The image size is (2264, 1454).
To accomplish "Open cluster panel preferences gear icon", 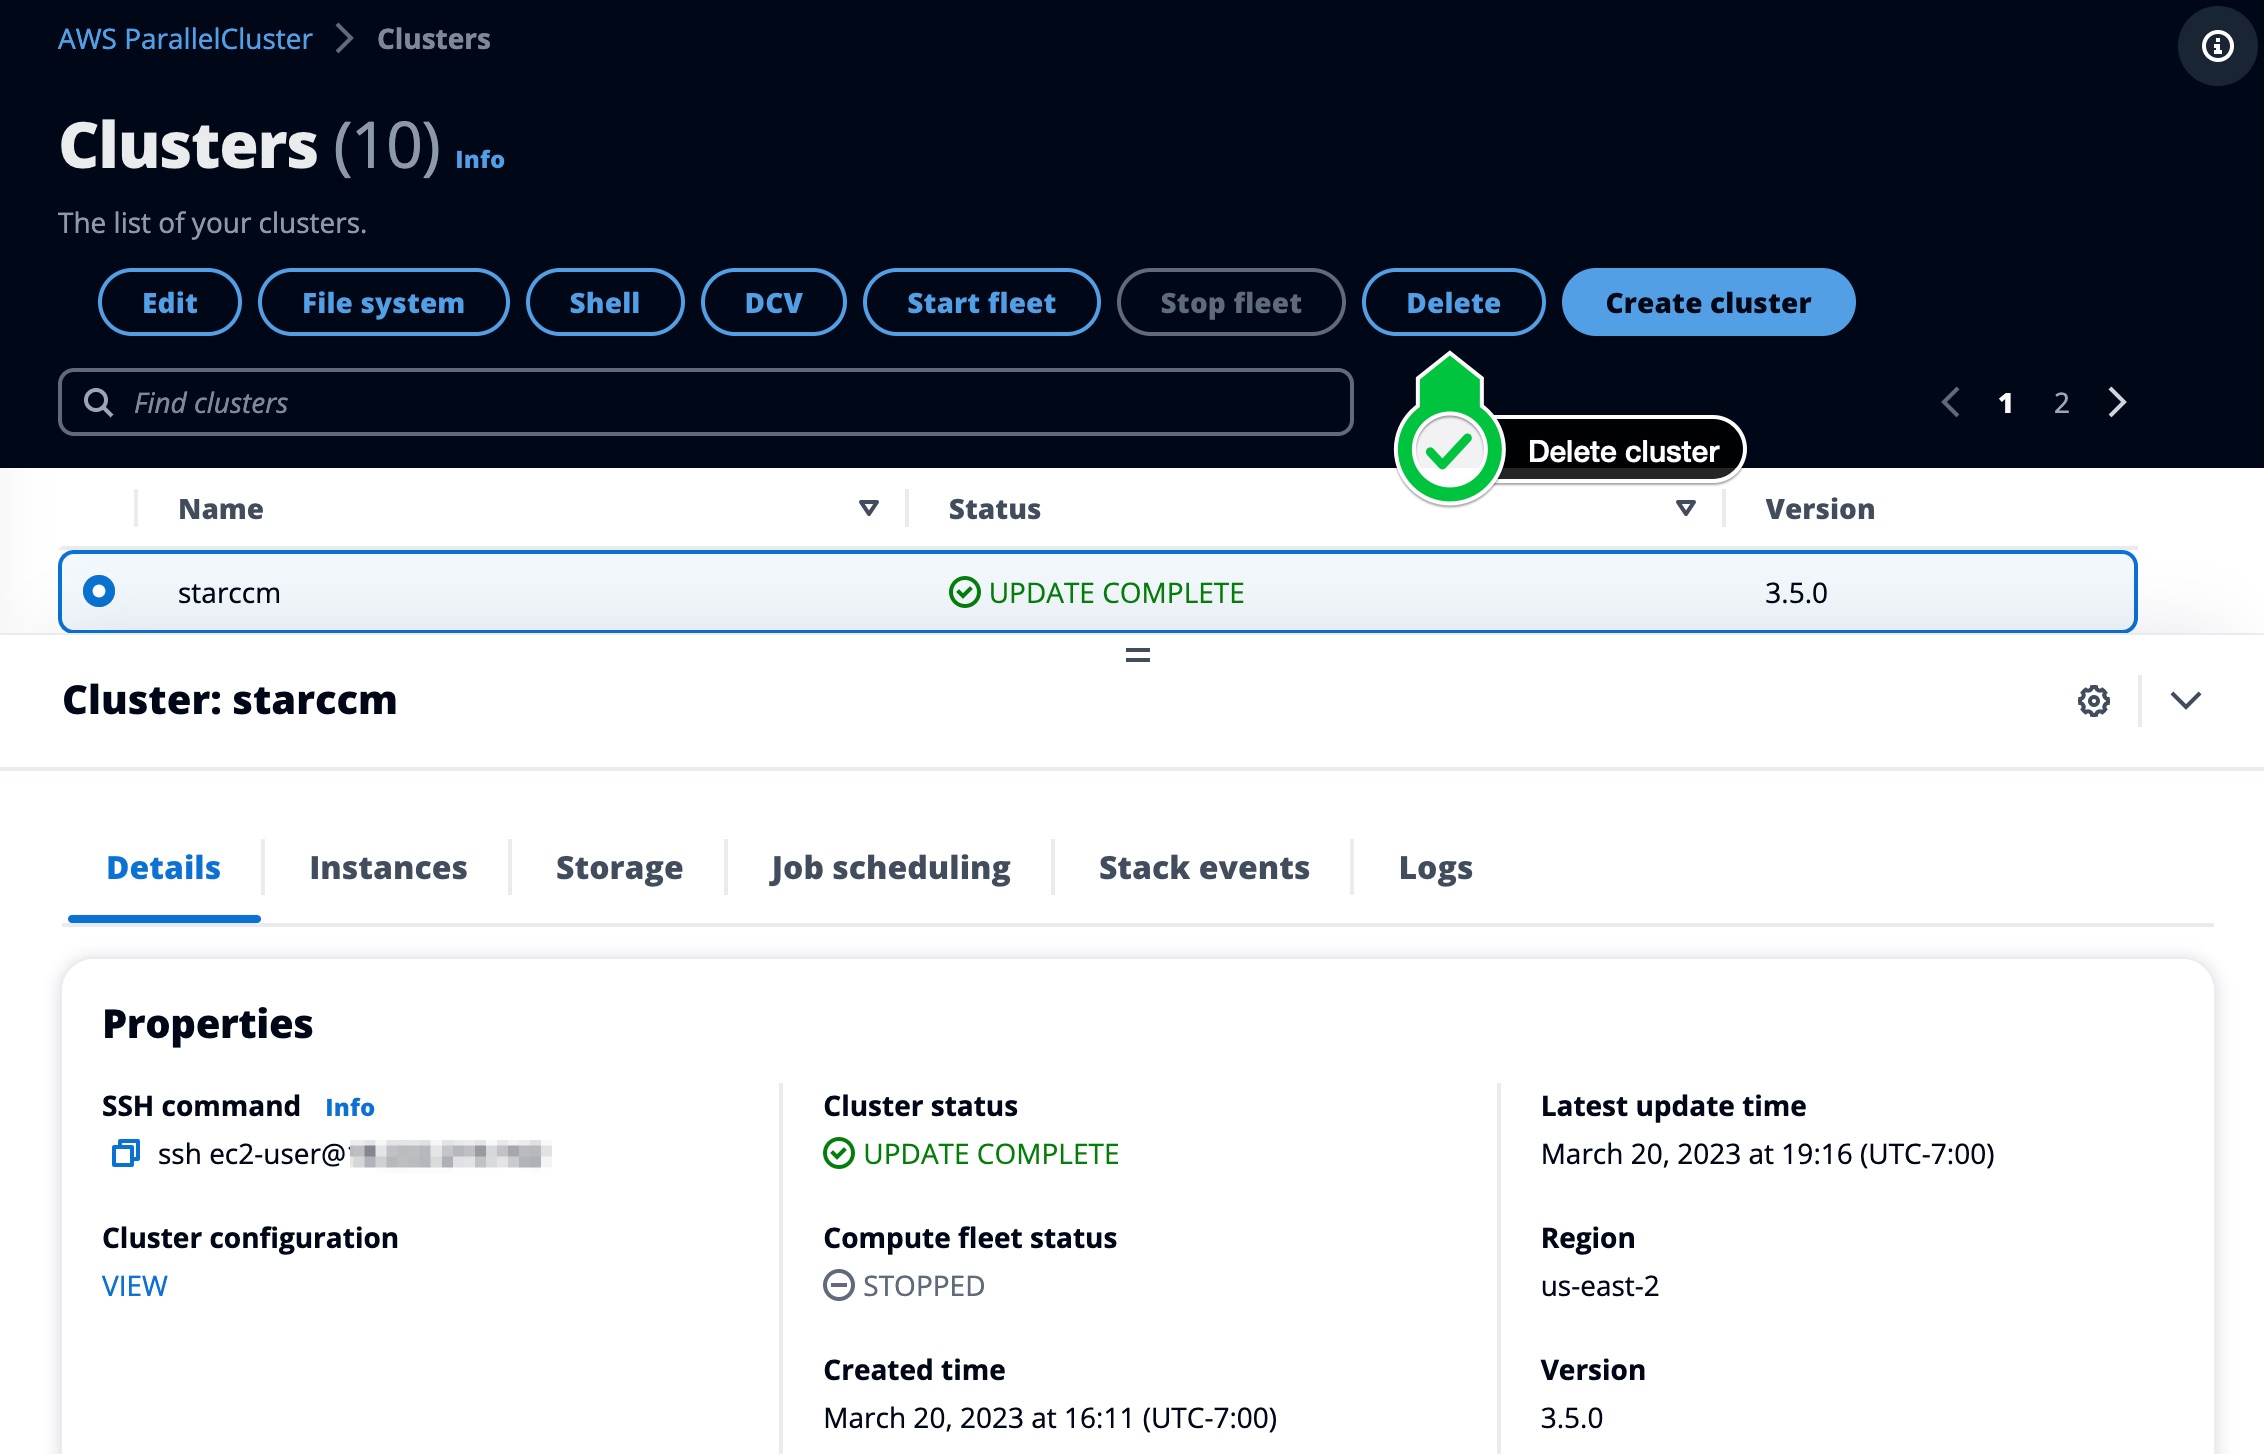I will coord(2093,700).
